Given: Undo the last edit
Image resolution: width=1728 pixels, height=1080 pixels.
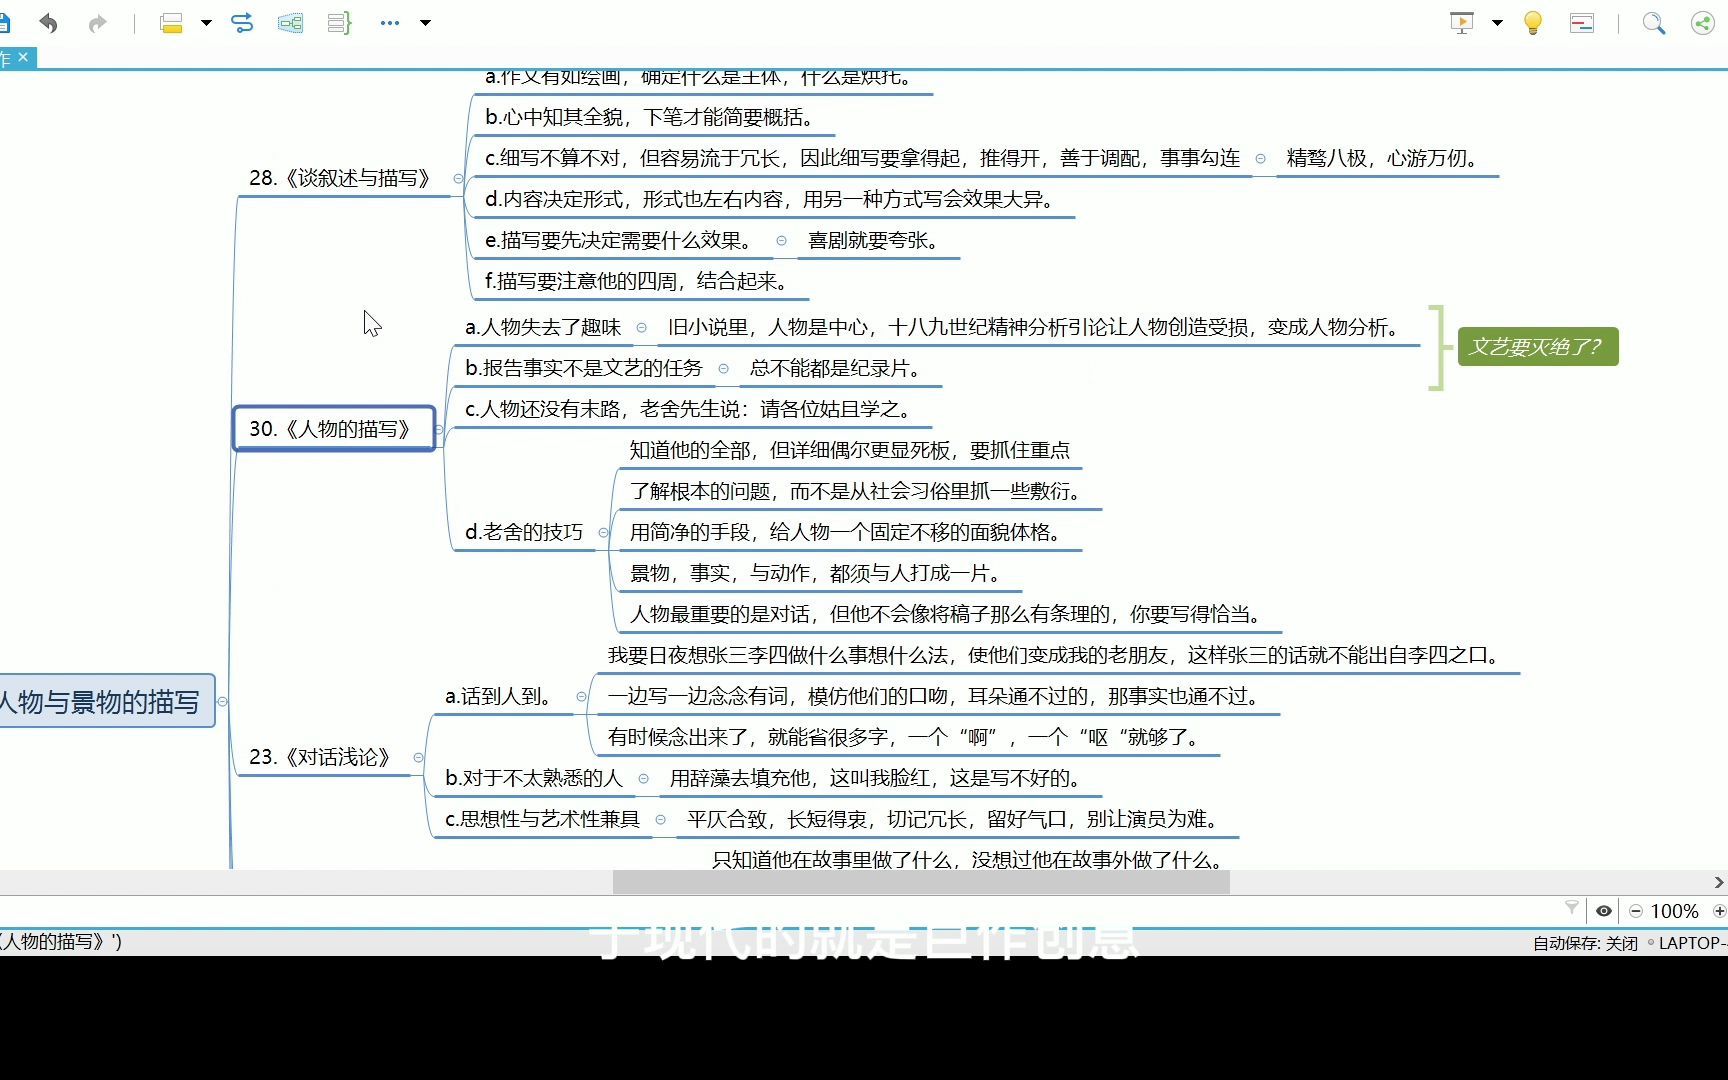Looking at the screenshot, I should (x=48, y=22).
